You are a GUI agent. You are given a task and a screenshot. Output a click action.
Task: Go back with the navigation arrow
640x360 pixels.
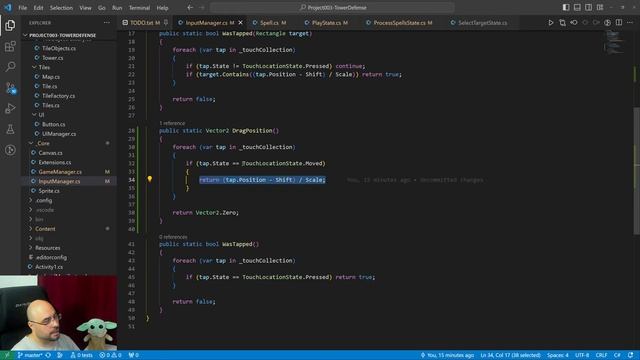pos(190,7)
